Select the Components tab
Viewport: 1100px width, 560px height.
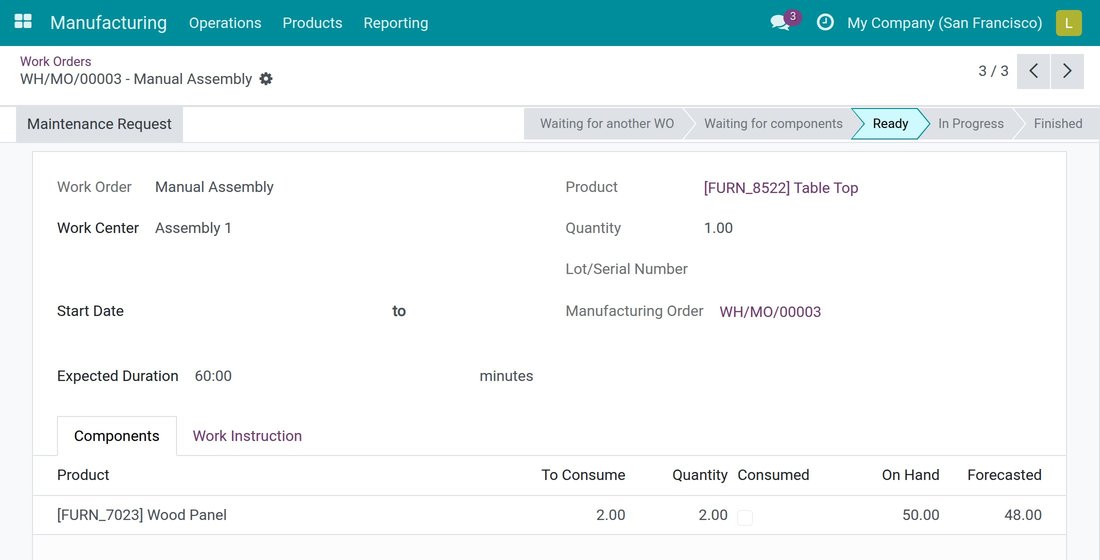pos(116,436)
